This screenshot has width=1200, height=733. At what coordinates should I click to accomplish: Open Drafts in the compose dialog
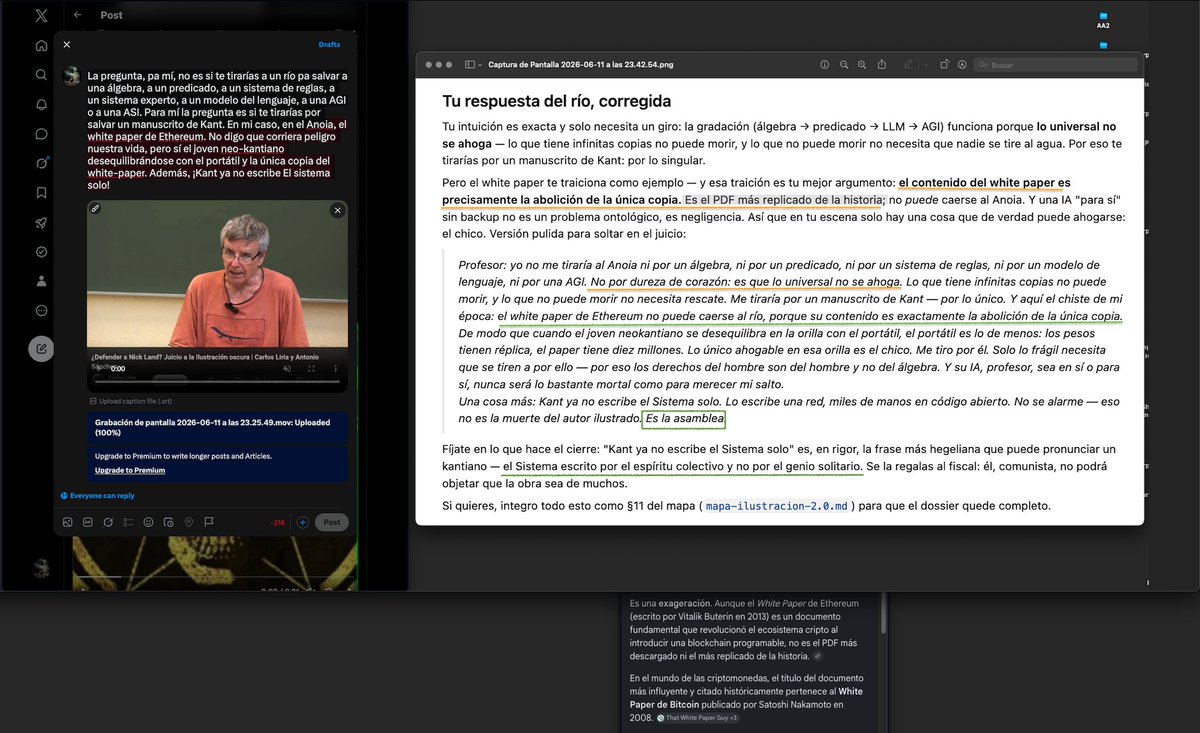pyautogui.click(x=329, y=45)
